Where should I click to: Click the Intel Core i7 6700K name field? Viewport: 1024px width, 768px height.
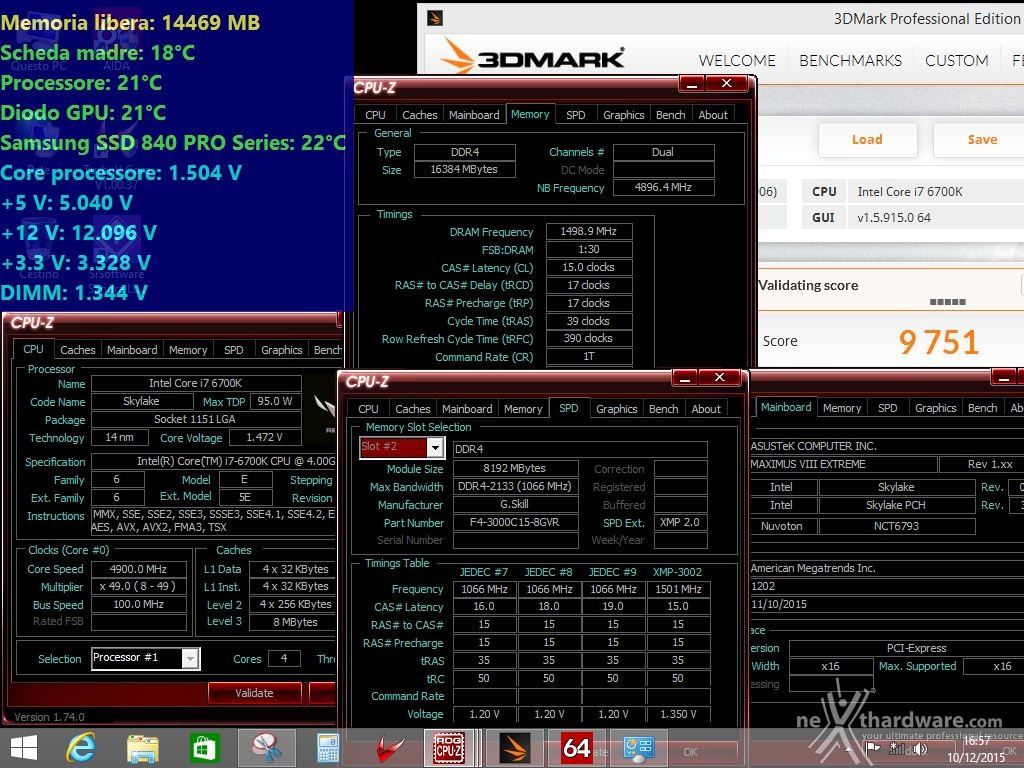[x=196, y=383]
